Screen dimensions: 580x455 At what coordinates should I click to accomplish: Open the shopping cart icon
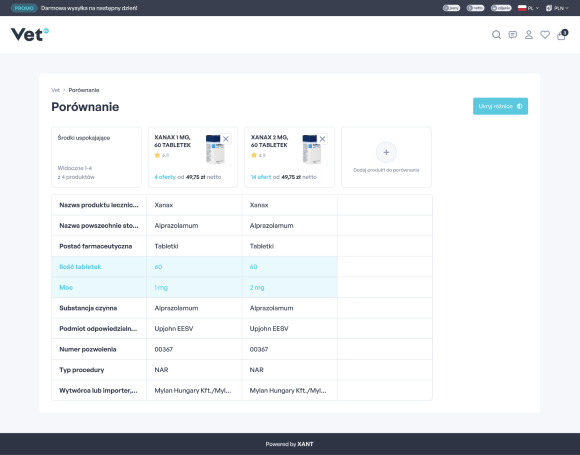click(x=562, y=35)
